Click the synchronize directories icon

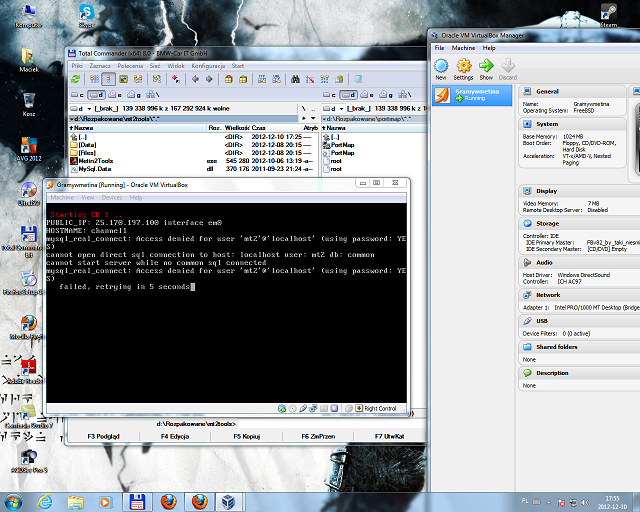click(x=324, y=79)
